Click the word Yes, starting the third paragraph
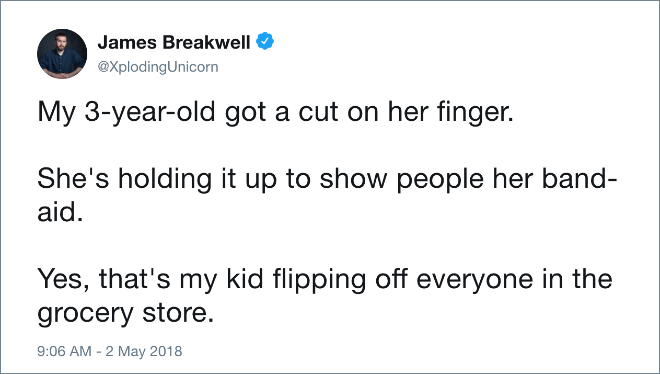 63,280
